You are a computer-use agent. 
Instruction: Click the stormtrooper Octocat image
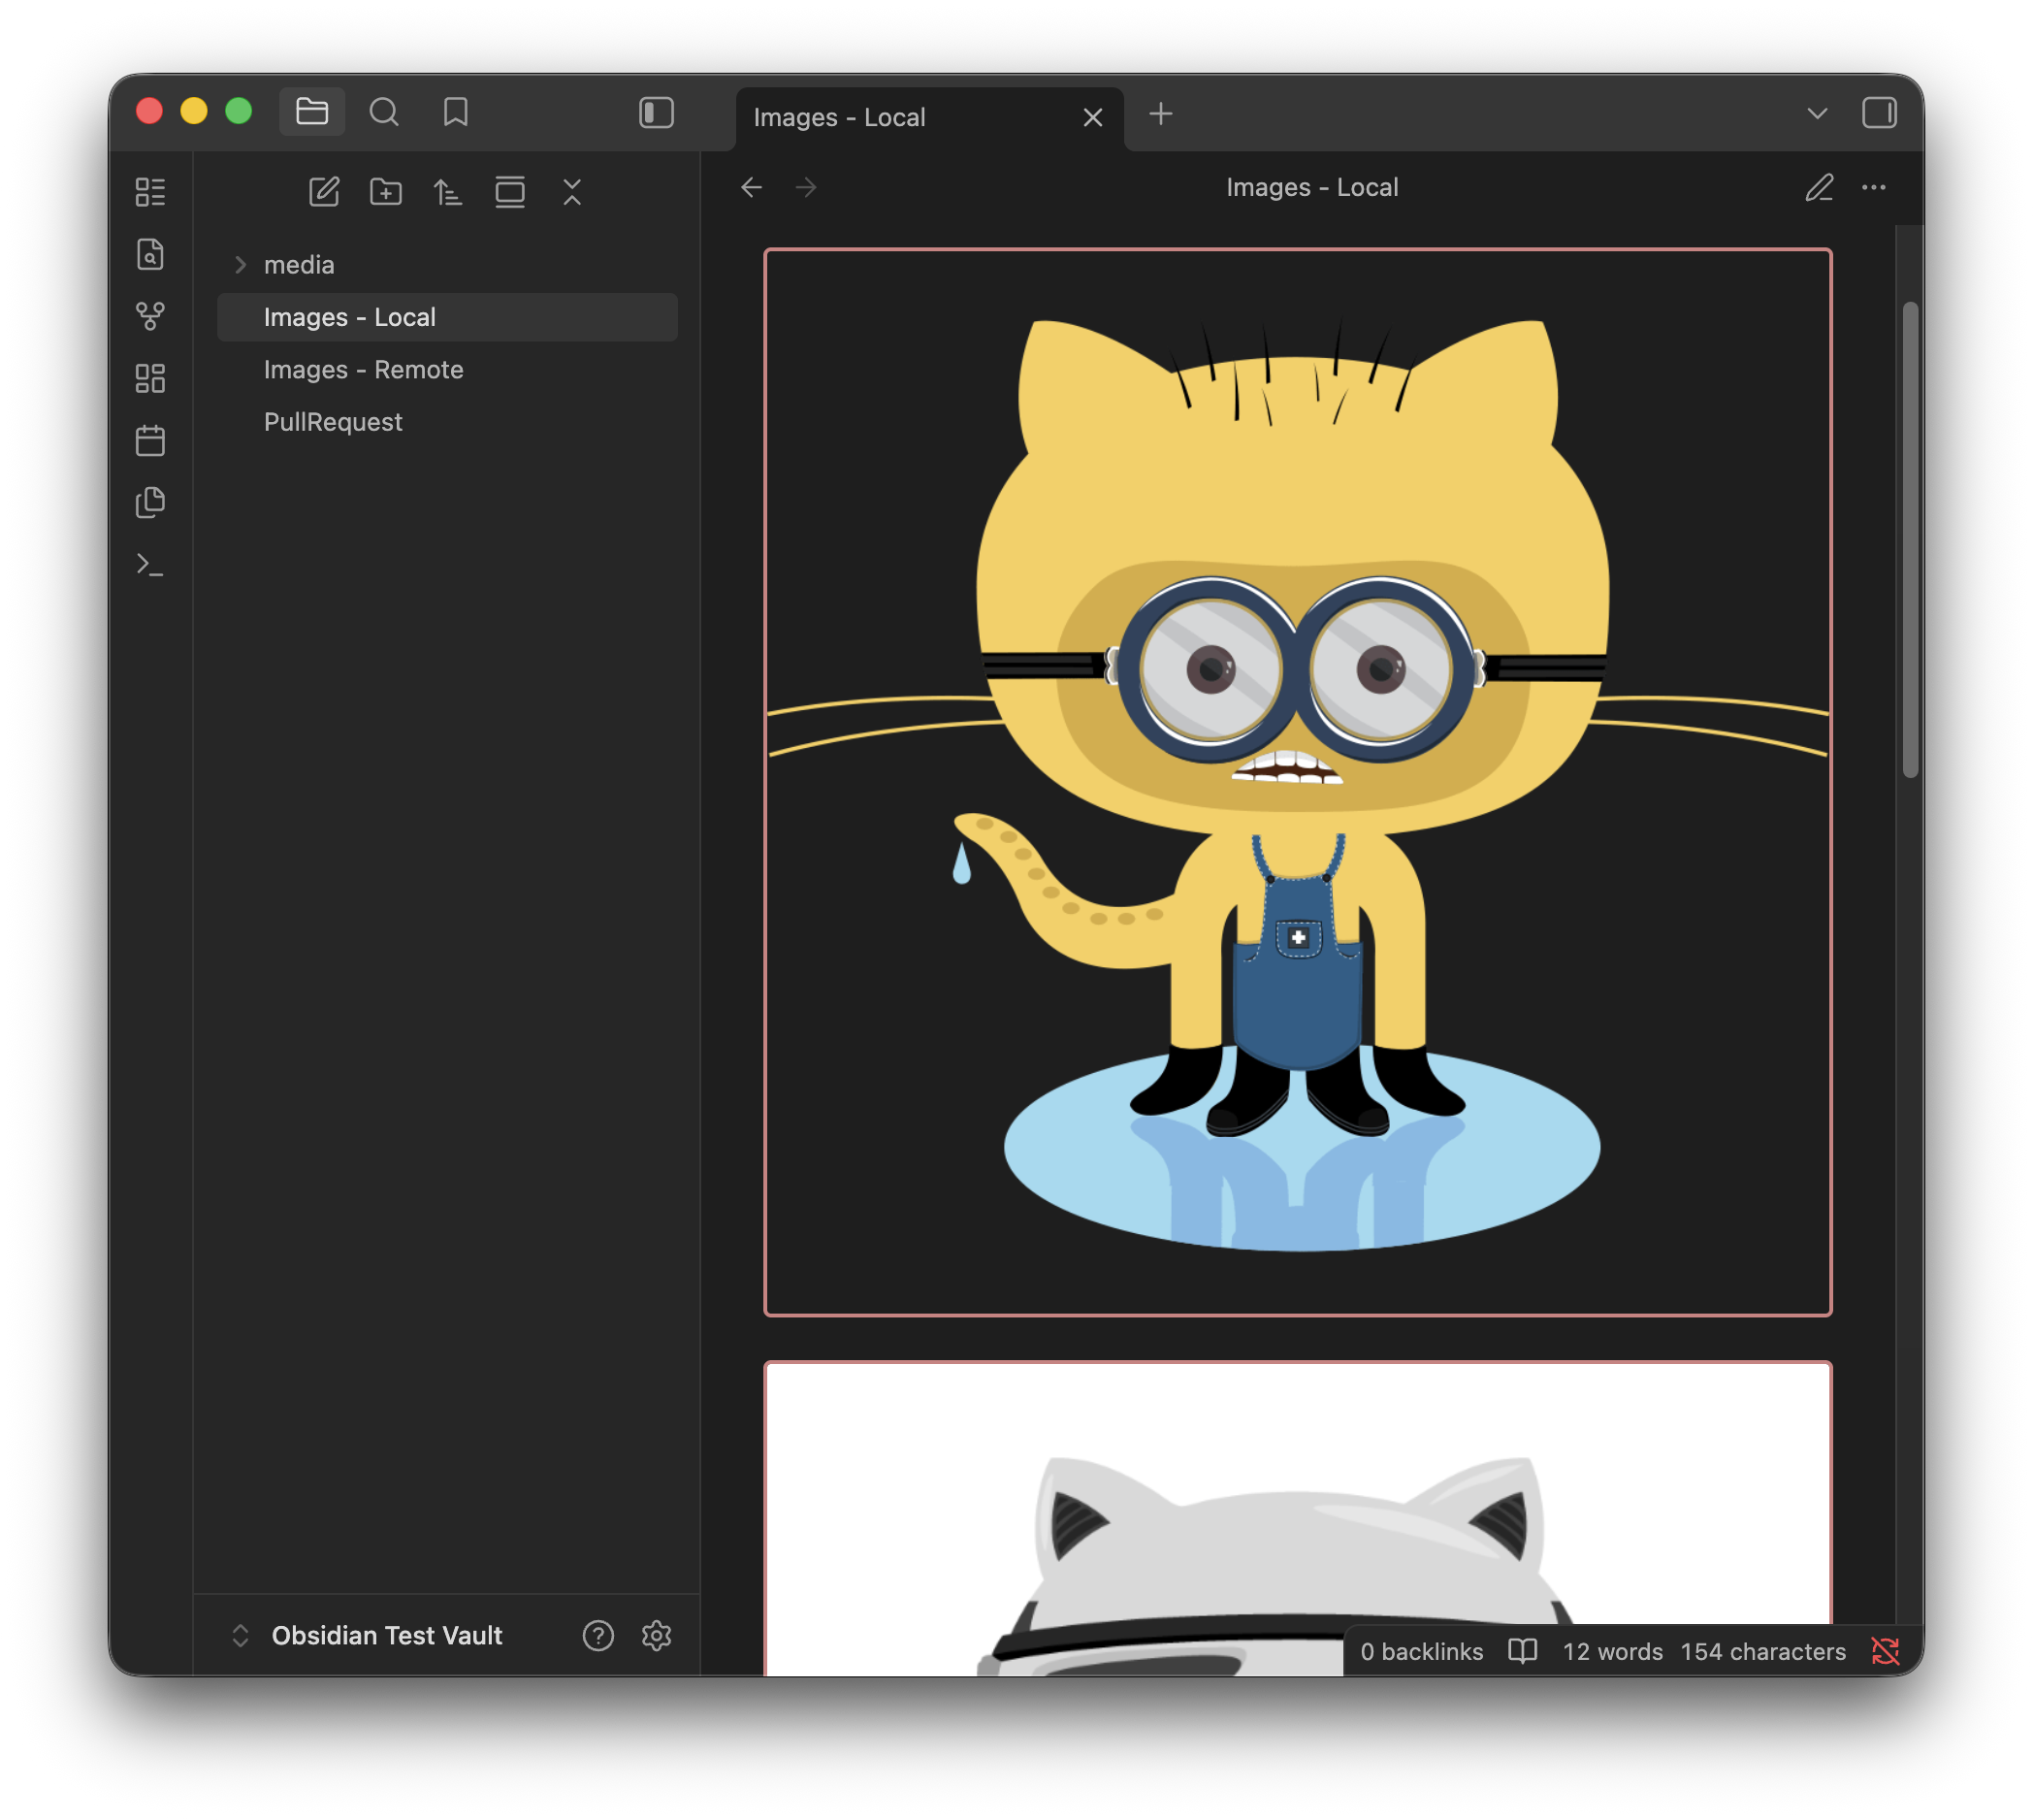coord(1298,1518)
